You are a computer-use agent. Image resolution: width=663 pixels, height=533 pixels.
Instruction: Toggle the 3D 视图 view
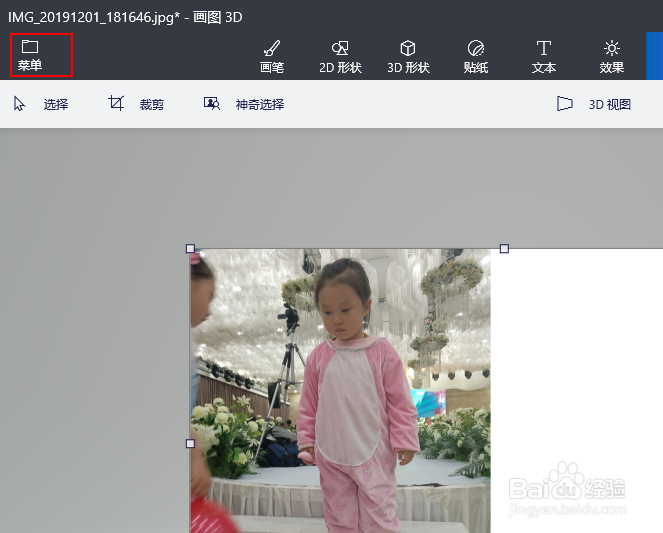tap(594, 104)
